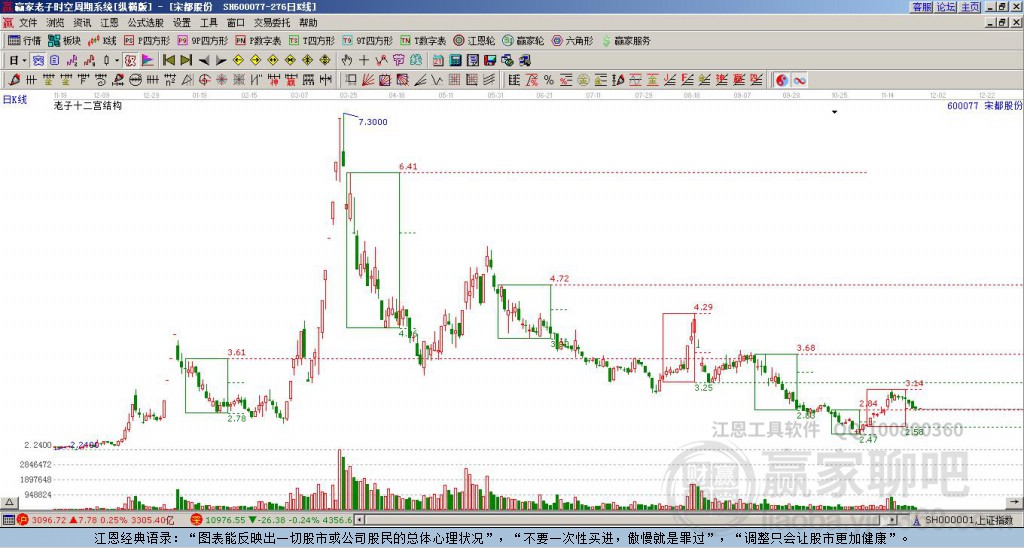Open the 赢家轮 wheel tool

pos(523,40)
